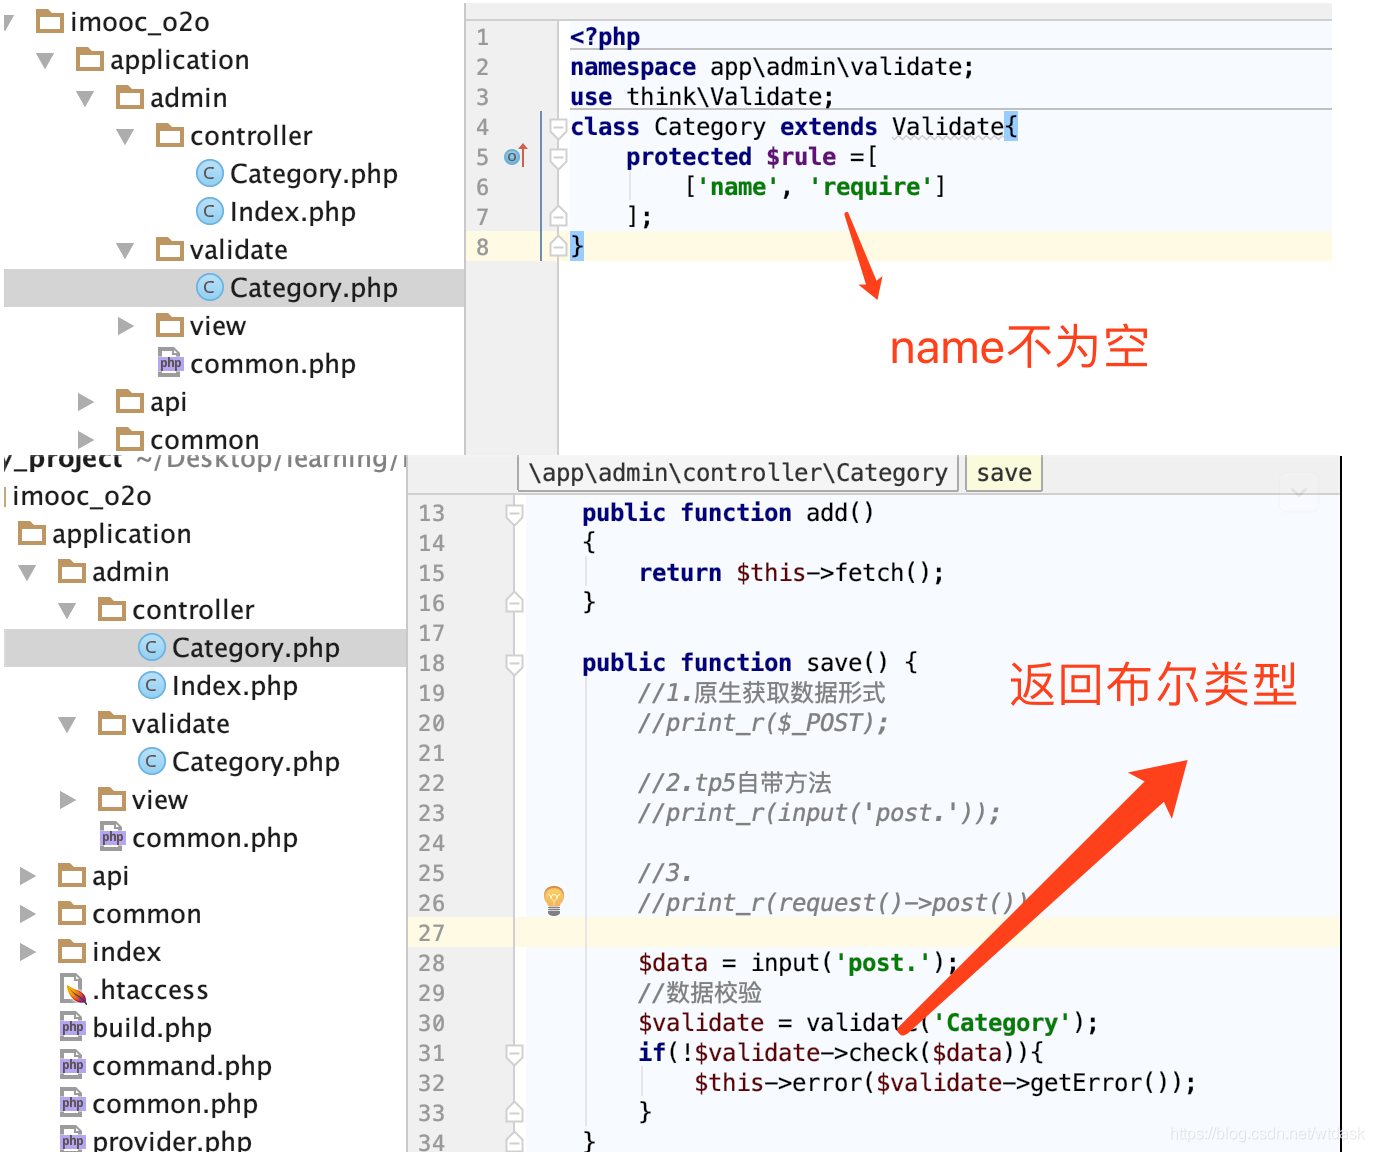Viewport: 1374px width, 1152px height.
Task: Open highlighted Category.php under validate in top tree
Action: coord(313,288)
